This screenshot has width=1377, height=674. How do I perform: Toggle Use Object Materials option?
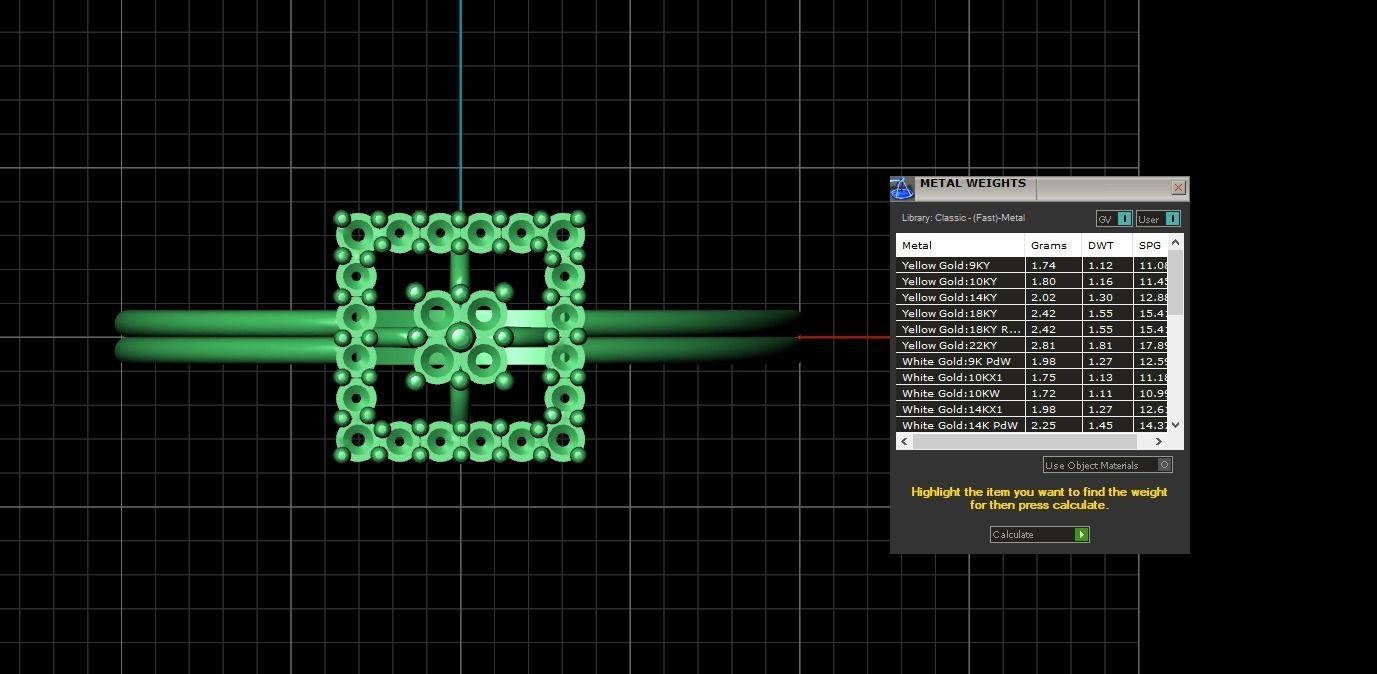[x=1107, y=465]
